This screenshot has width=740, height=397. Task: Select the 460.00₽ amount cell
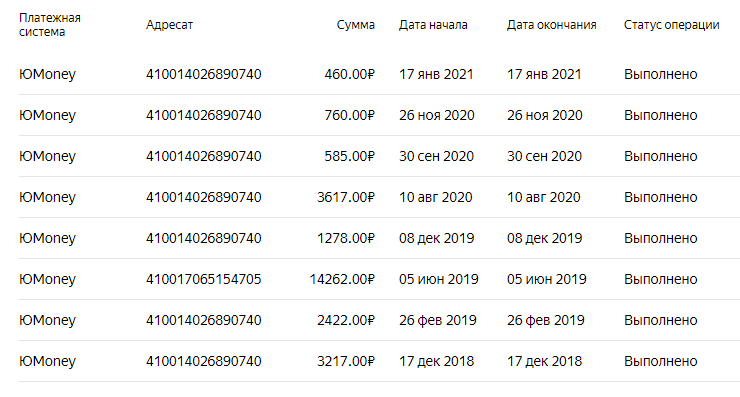349,74
